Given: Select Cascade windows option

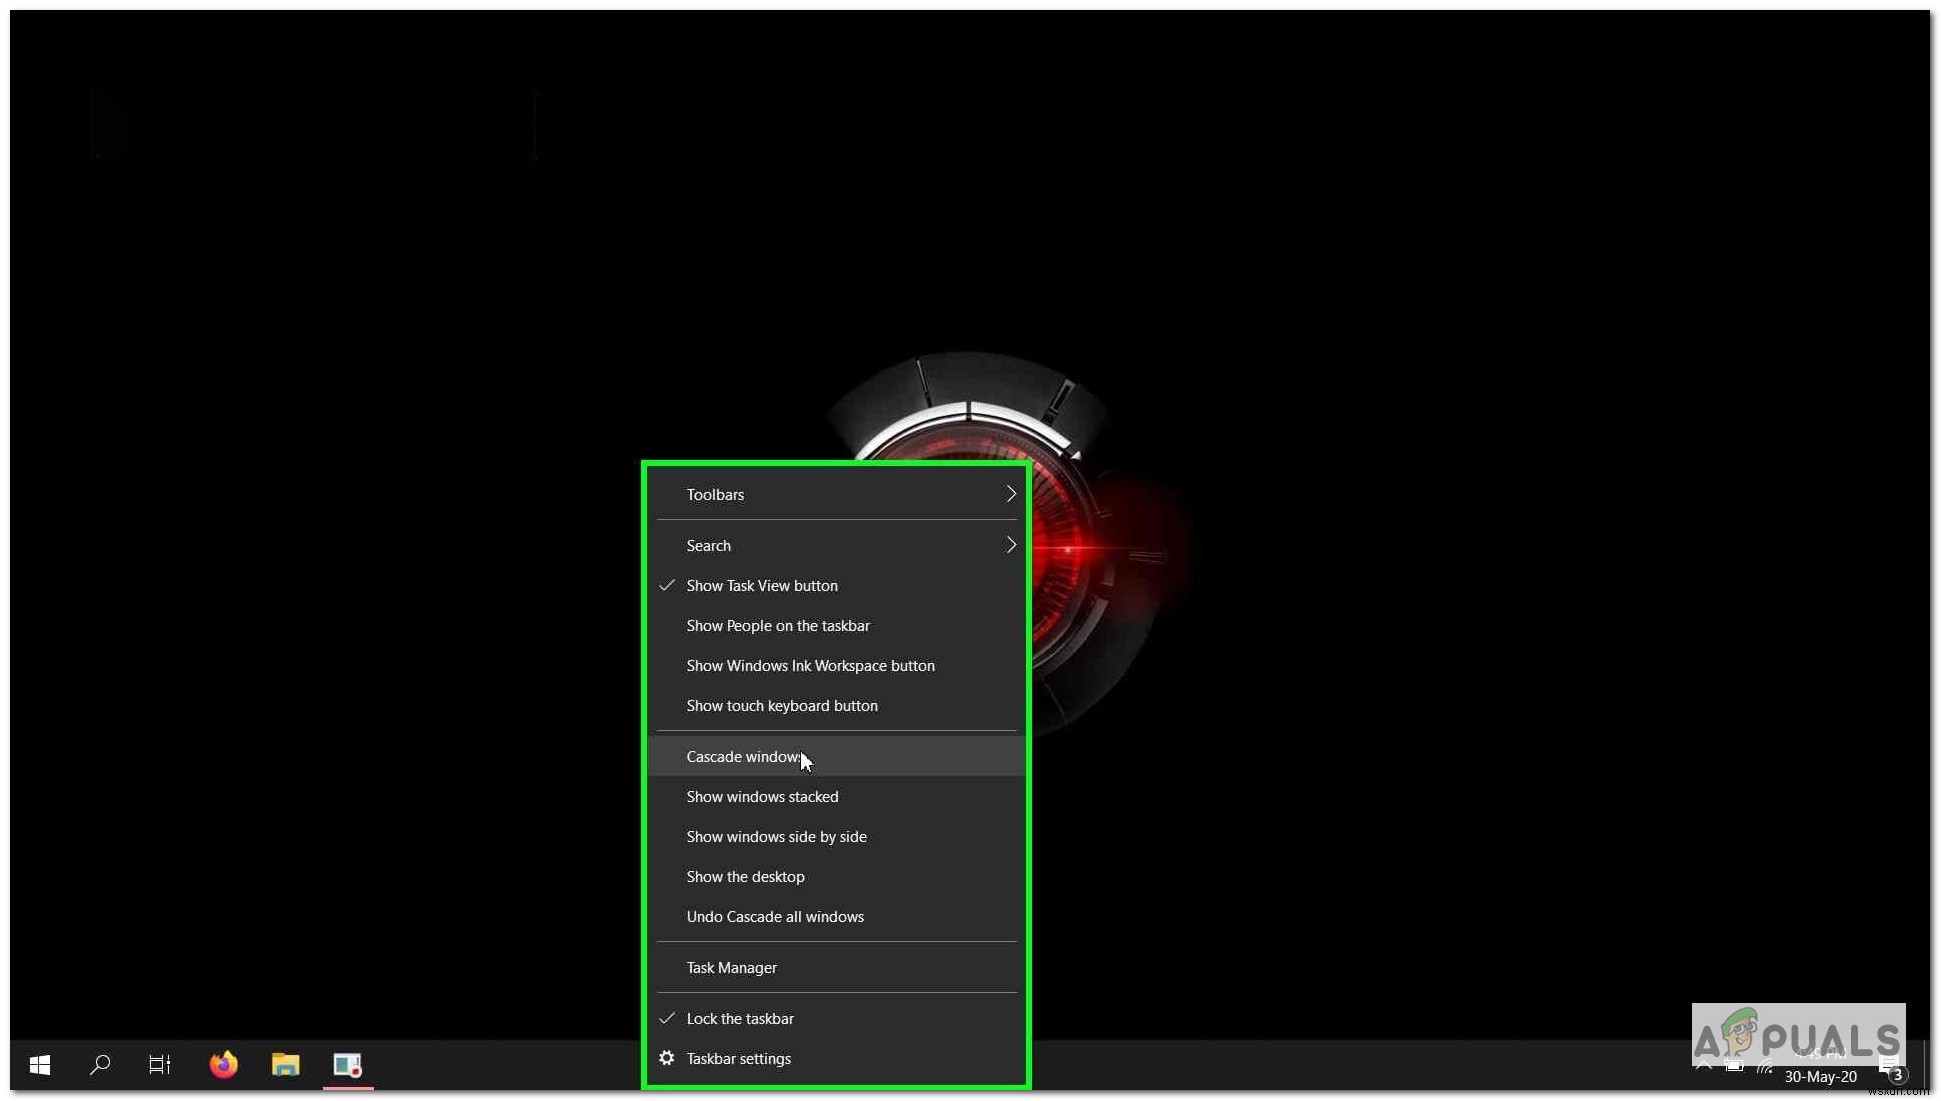Looking at the screenshot, I should (743, 756).
